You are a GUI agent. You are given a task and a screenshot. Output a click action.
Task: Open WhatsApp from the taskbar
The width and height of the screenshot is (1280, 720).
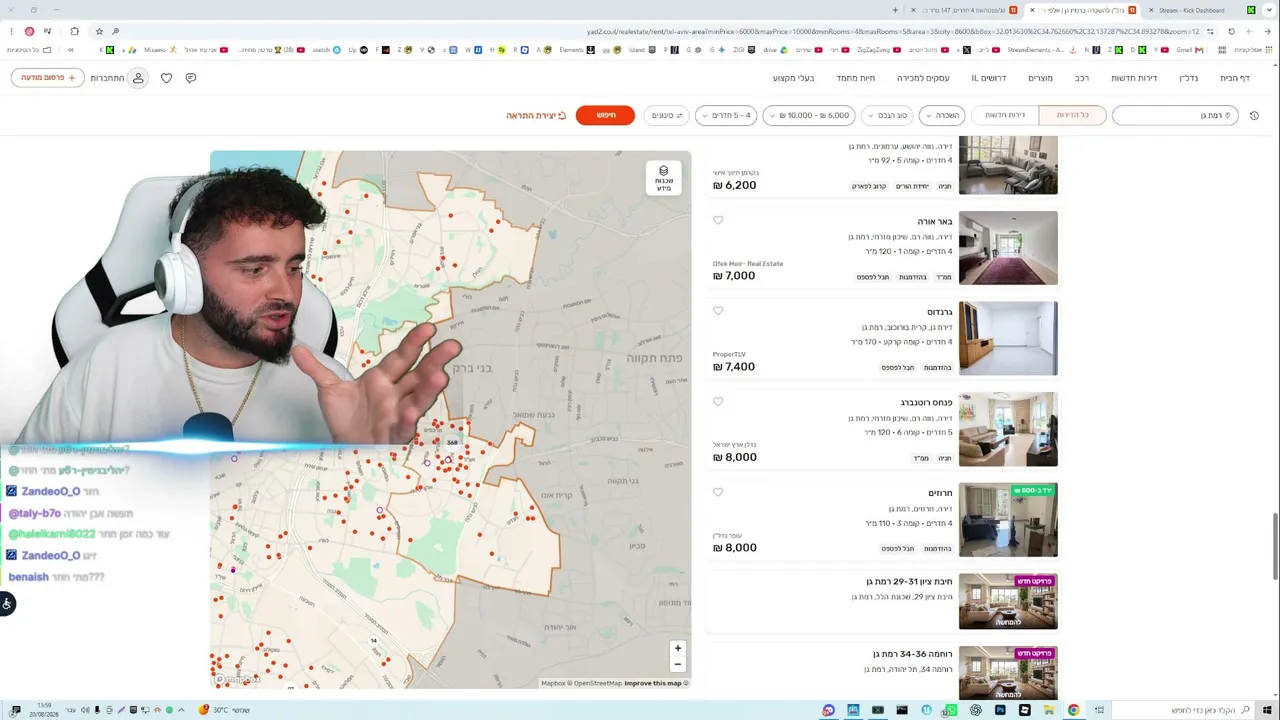[x=951, y=710]
